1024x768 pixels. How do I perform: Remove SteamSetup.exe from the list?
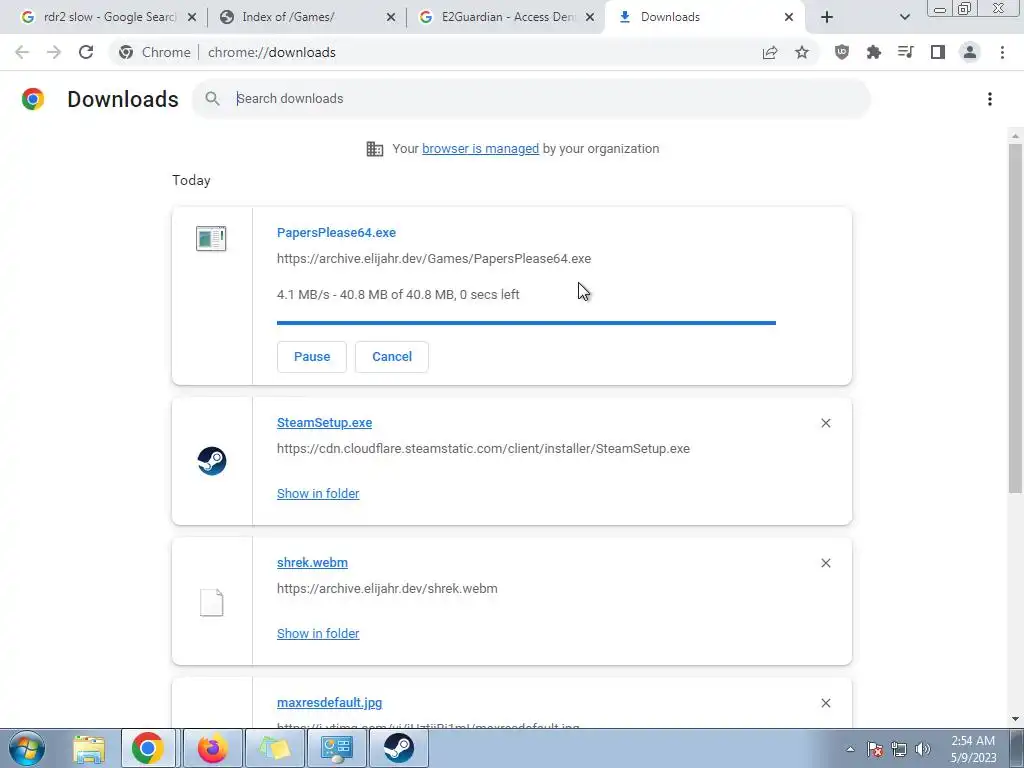pos(826,423)
